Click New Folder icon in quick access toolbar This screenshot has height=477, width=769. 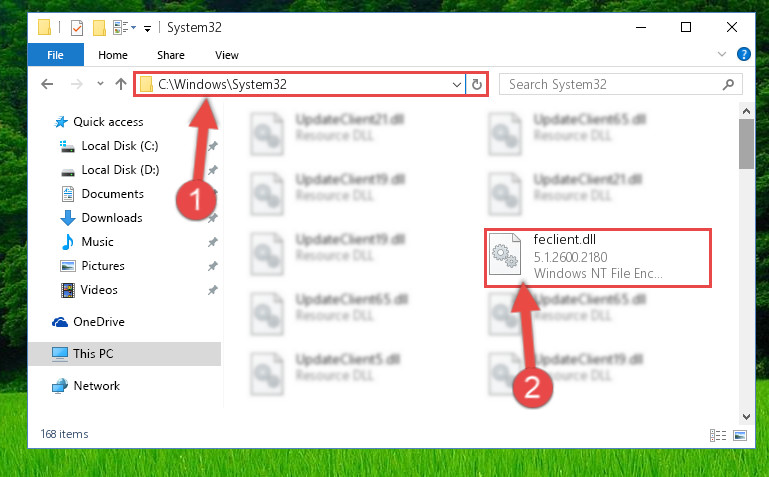pyautogui.click(x=99, y=27)
